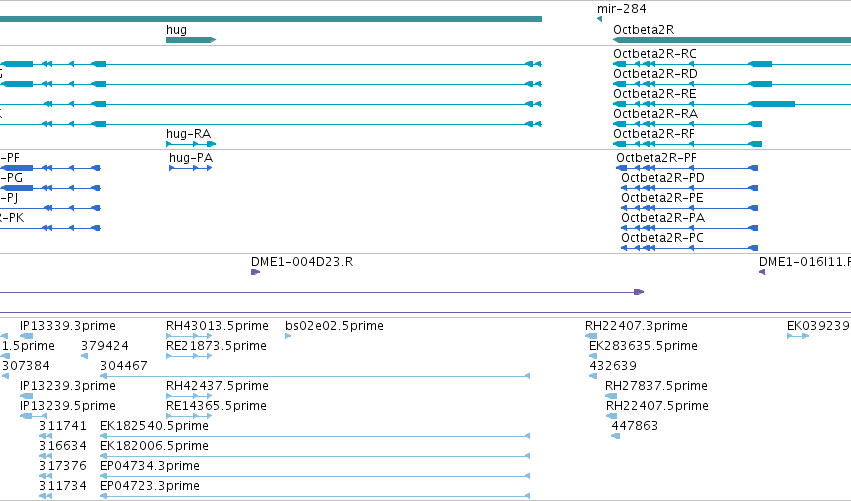Select the Octbeta2R-RD transcript label
This screenshot has width=851, height=501.
tap(655, 74)
